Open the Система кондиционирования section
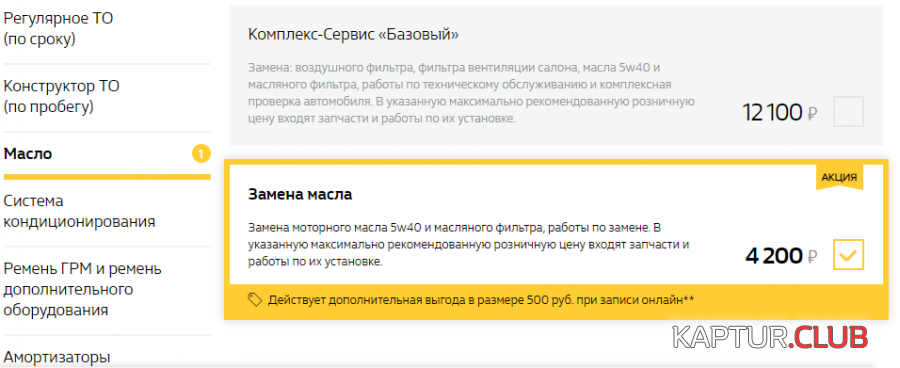900x368 pixels. click(x=79, y=211)
